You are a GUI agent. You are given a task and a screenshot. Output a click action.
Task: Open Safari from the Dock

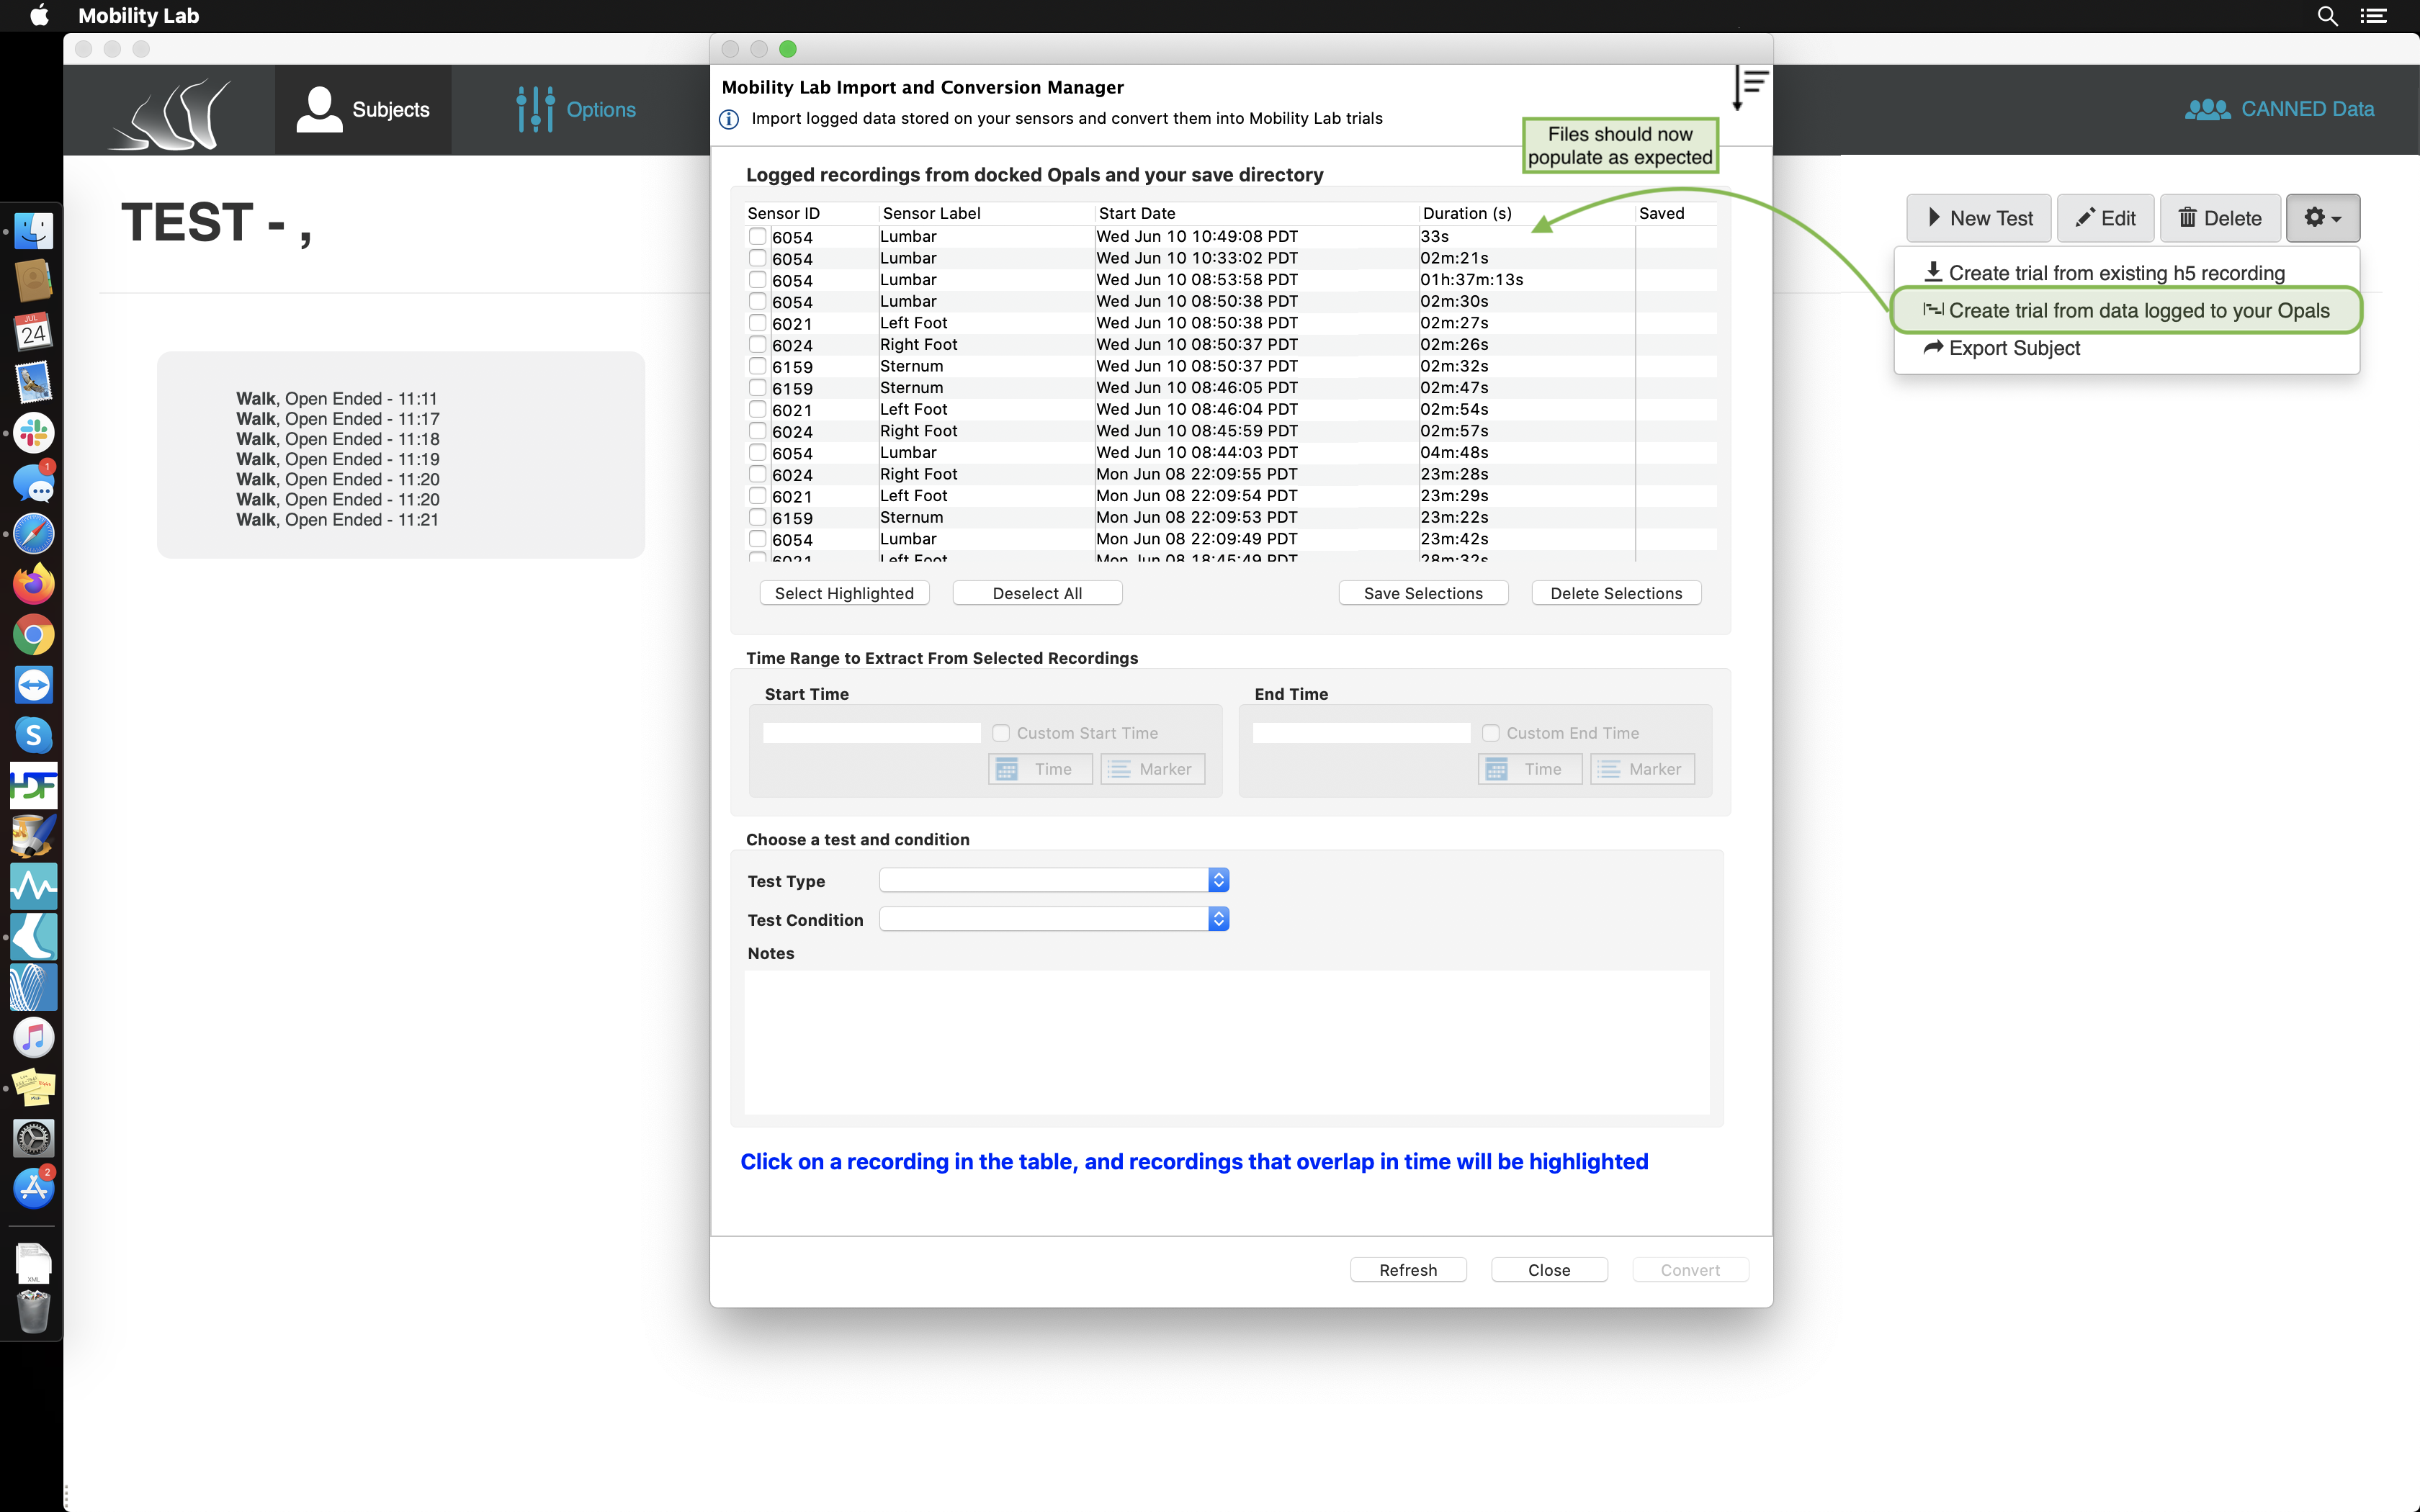coord(33,534)
